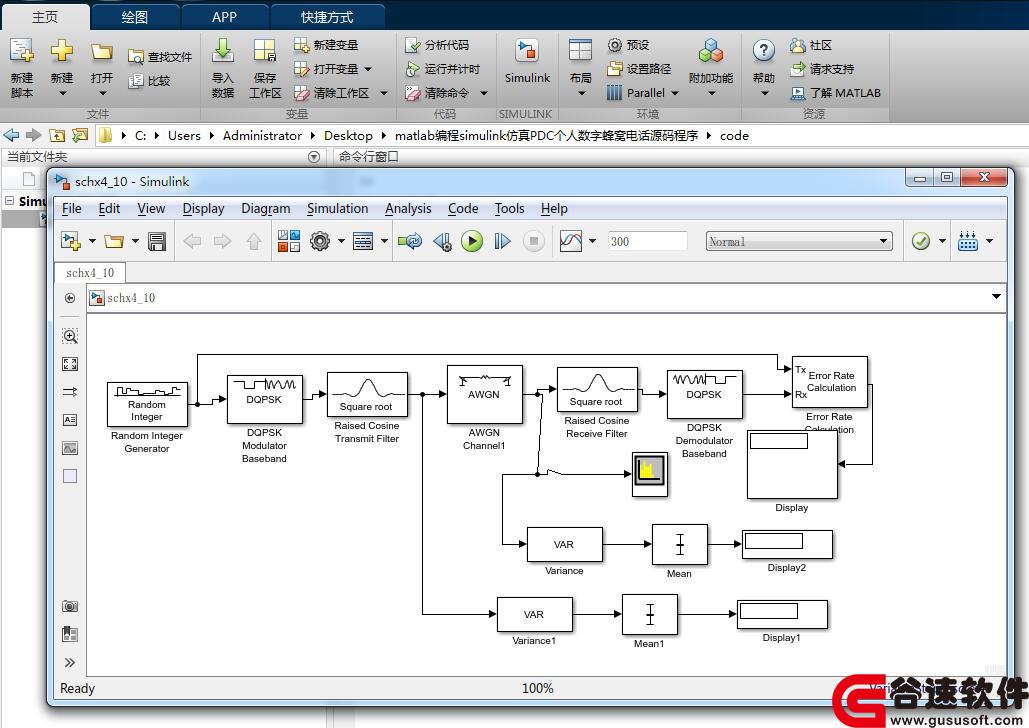Image resolution: width=1029 pixels, height=728 pixels.
Task: Expand the Clear Commands dropdown arrow
Action: coord(484,93)
